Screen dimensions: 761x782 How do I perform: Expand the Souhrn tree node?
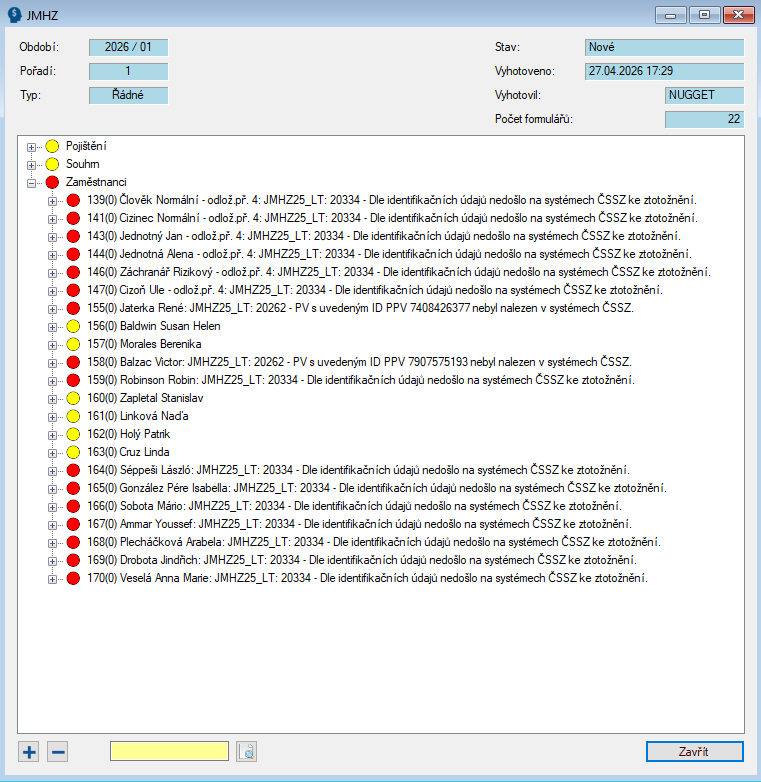(x=32, y=165)
